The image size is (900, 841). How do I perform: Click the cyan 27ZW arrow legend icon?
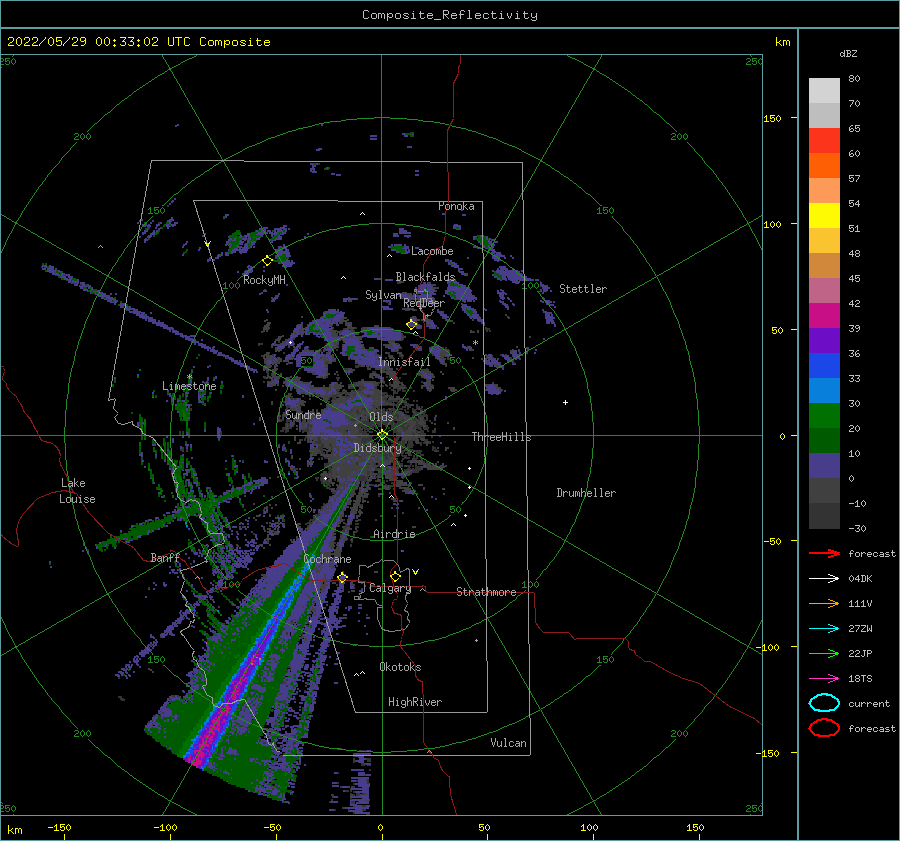point(824,629)
